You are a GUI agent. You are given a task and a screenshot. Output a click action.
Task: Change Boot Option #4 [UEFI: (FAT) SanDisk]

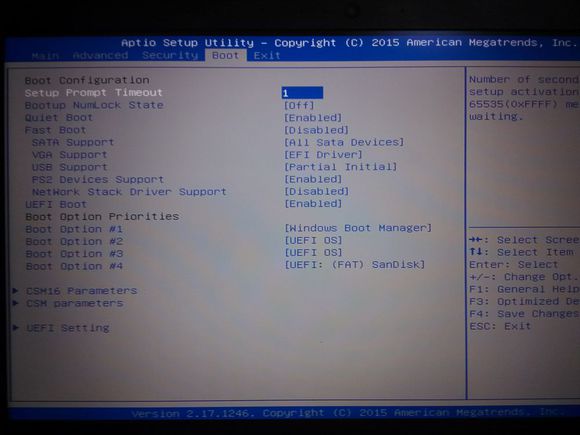(354, 265)
